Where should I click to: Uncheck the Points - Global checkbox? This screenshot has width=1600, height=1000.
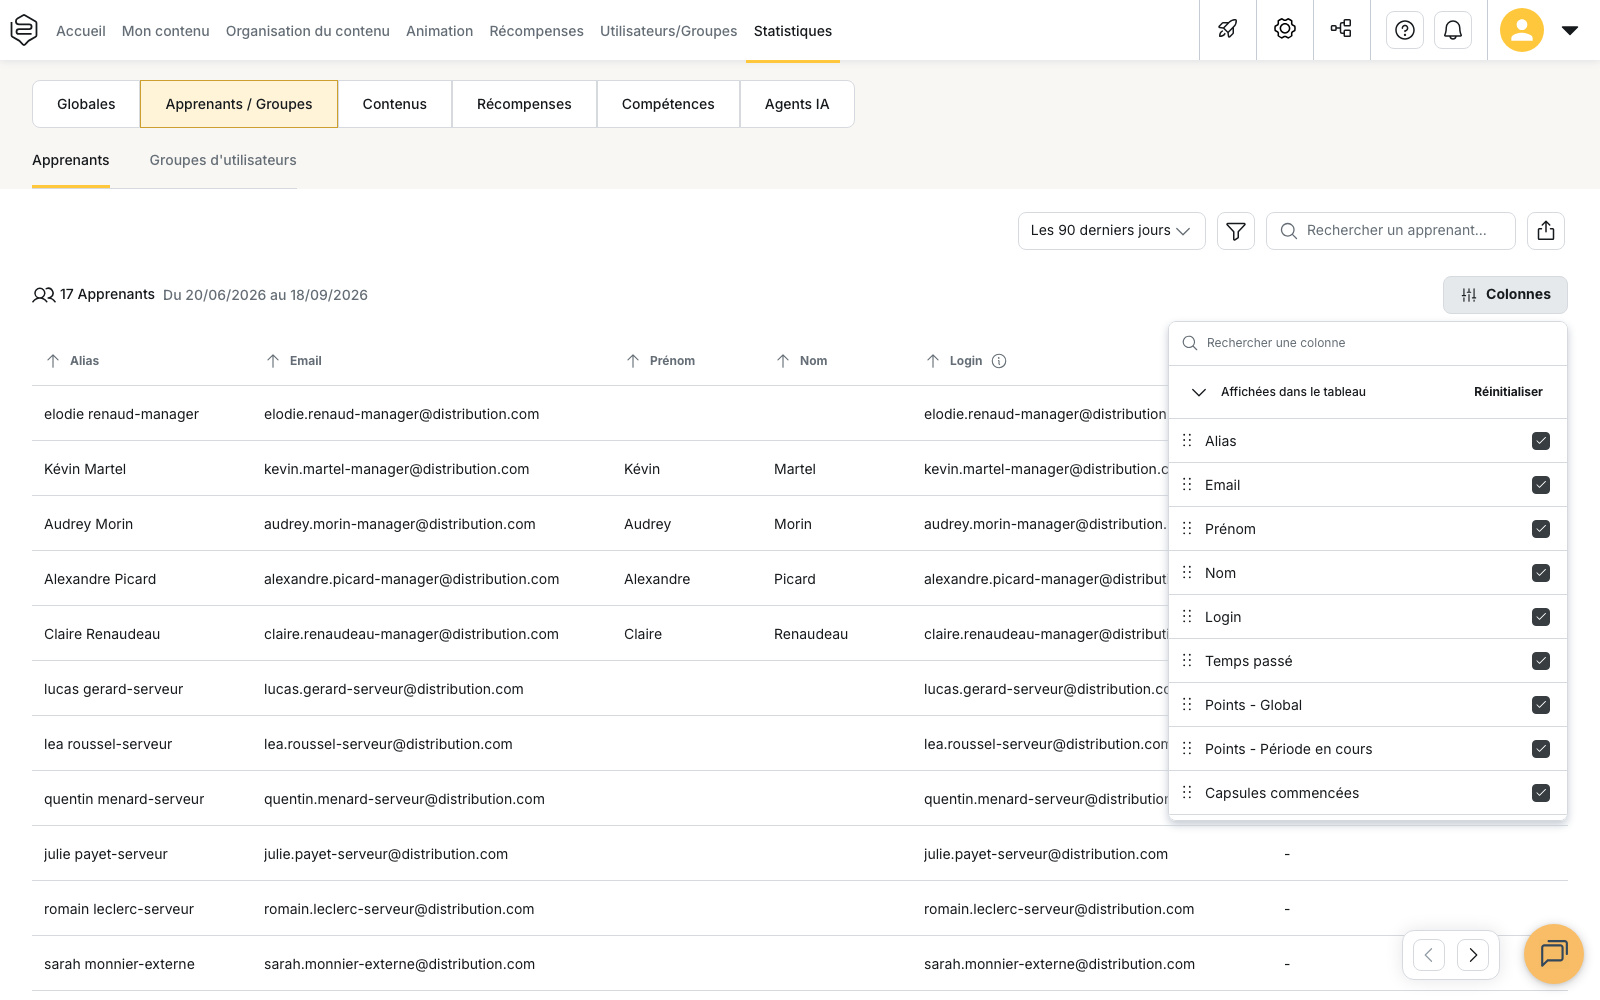tap(1541, 705)
